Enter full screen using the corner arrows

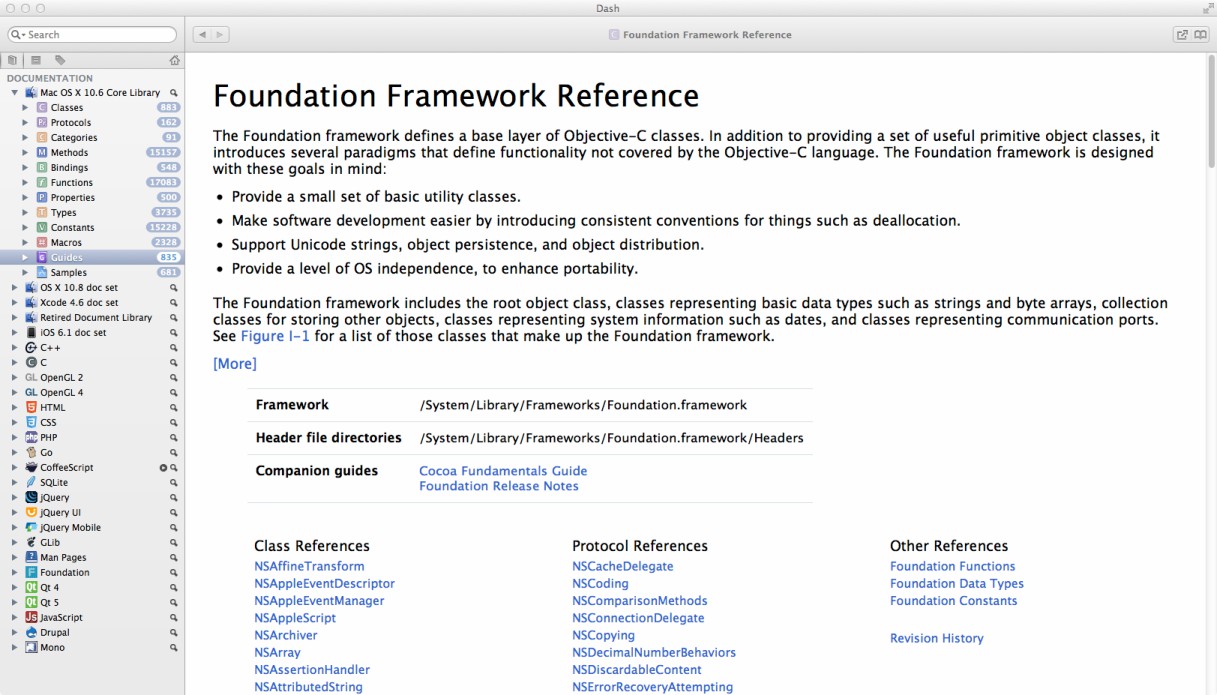pos(1207,8)
